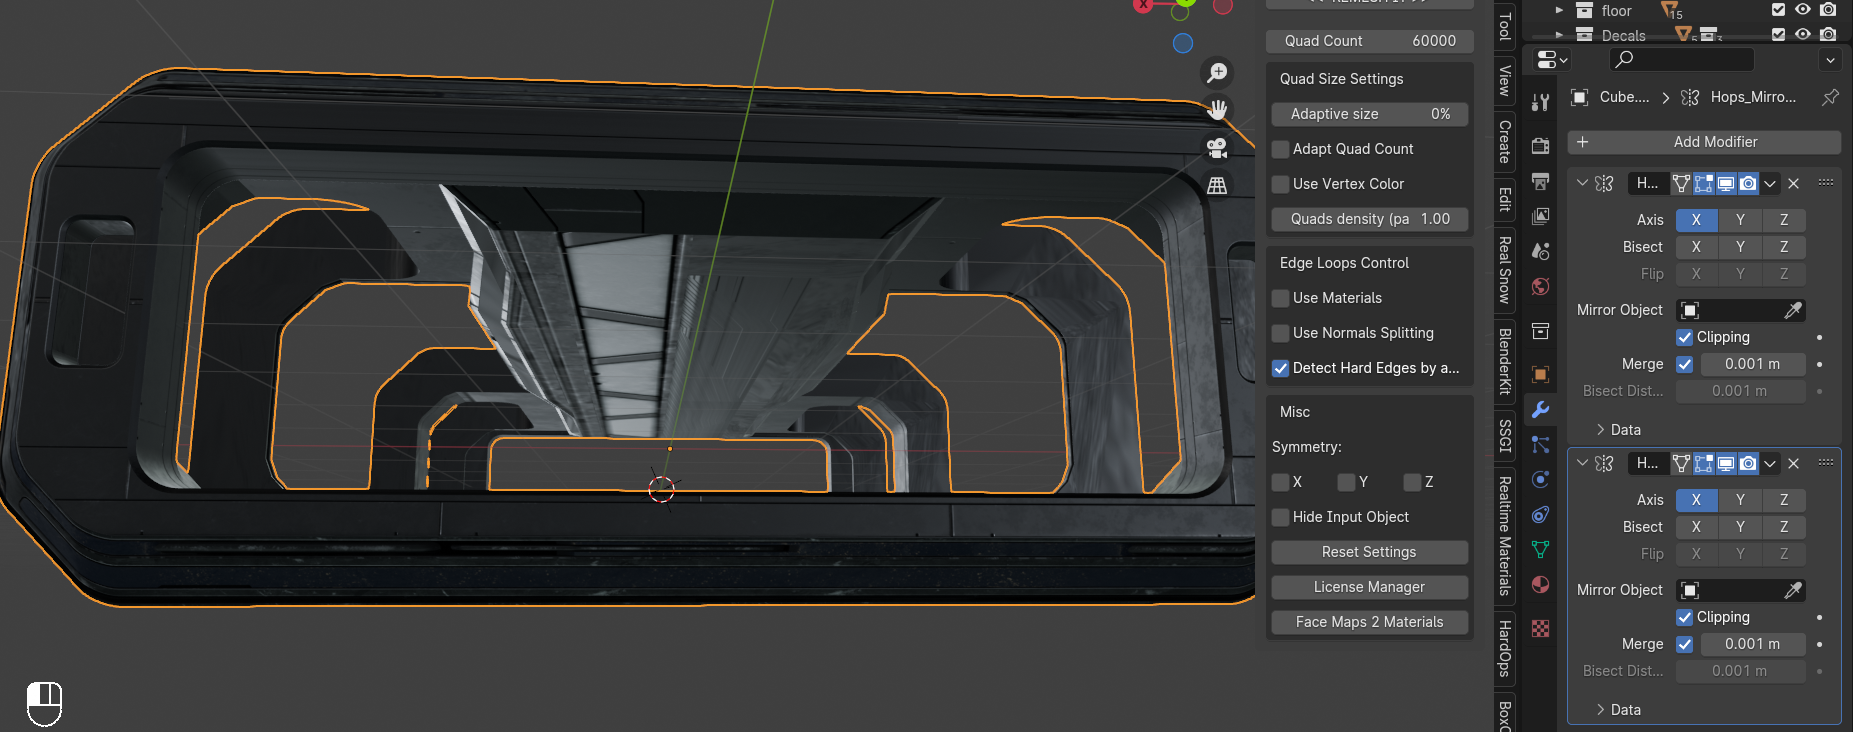The height and width of the screenshot is (732, 1853).
Task: Enable the Hide Input Object checkbox
Action: 1280,517
